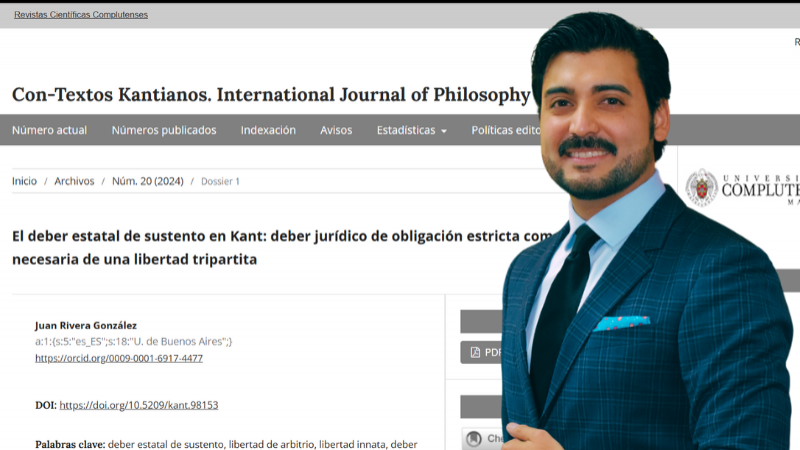Go to Números publicados
Screen dimensions: 800x450
pyautogui.click(x=164, y=130)
